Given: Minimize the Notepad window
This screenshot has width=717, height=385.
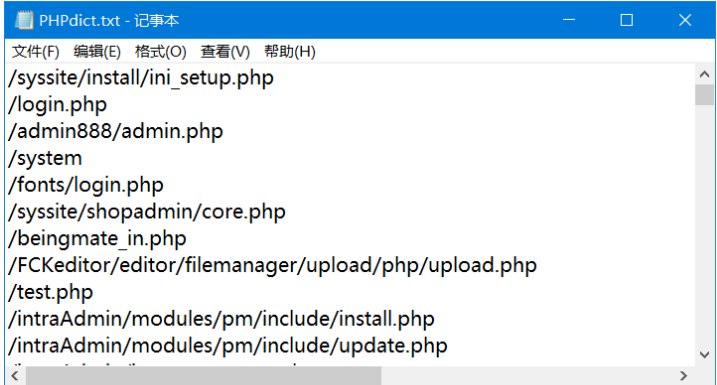Looking at the screenshot, I should point(569,20).
